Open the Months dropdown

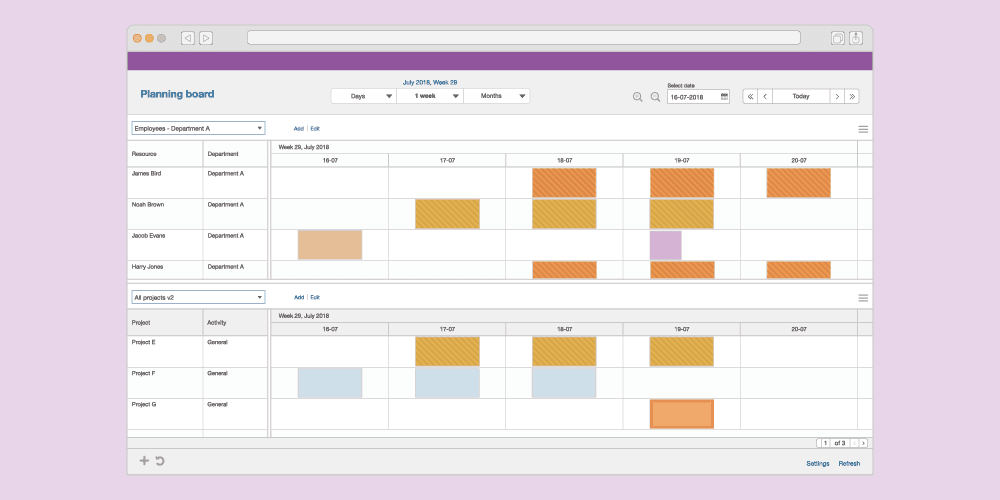click(497, 96)
